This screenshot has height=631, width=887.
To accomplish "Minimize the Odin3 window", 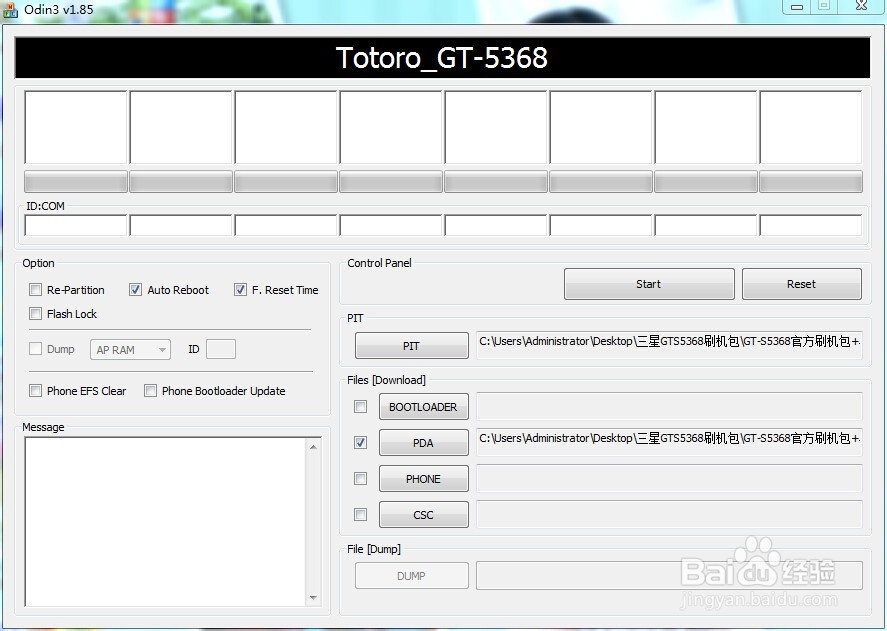I will click(796, 7).
